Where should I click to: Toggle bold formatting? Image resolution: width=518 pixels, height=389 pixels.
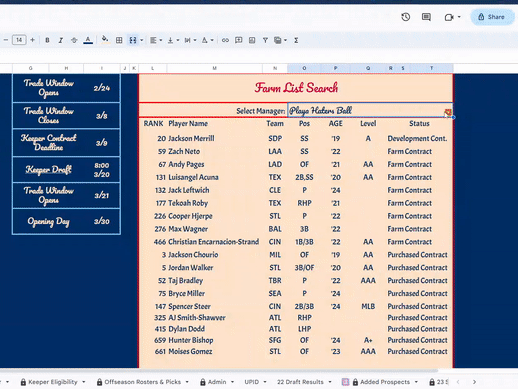[47, 40]
